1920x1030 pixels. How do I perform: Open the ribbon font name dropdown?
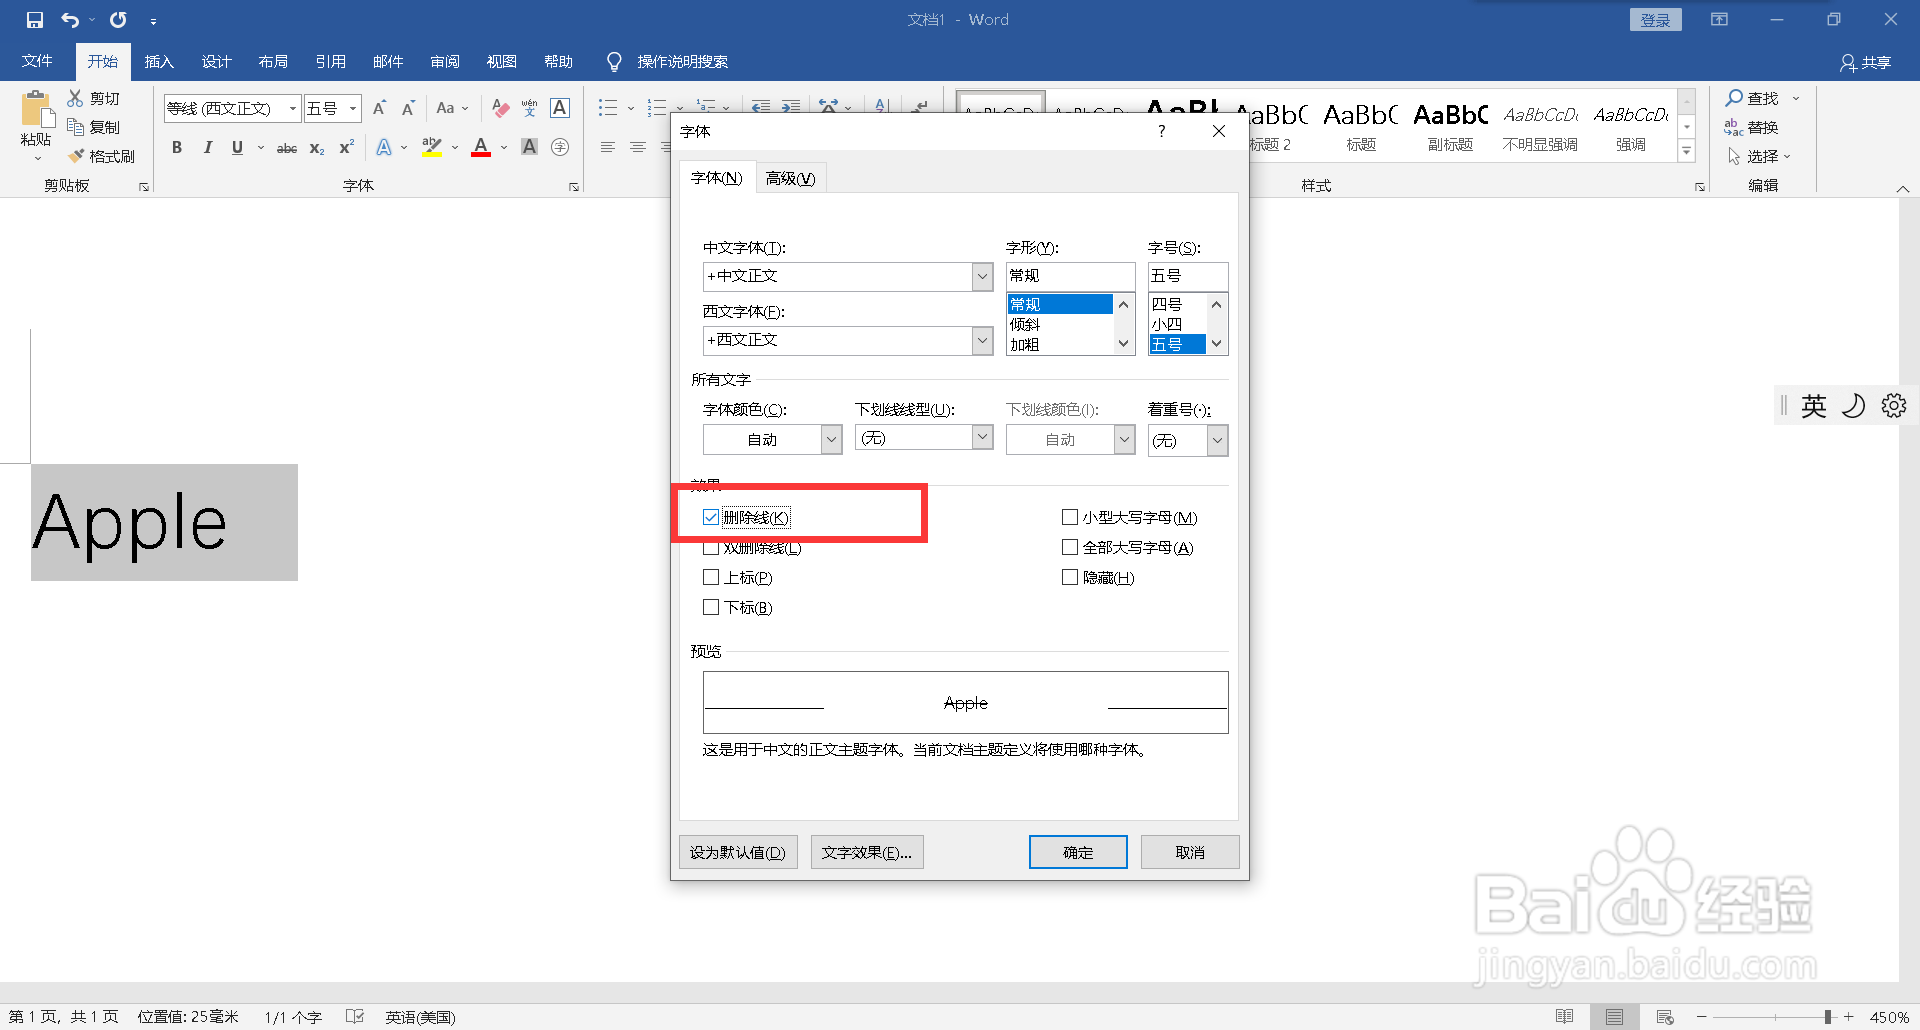tap(292, 108)
